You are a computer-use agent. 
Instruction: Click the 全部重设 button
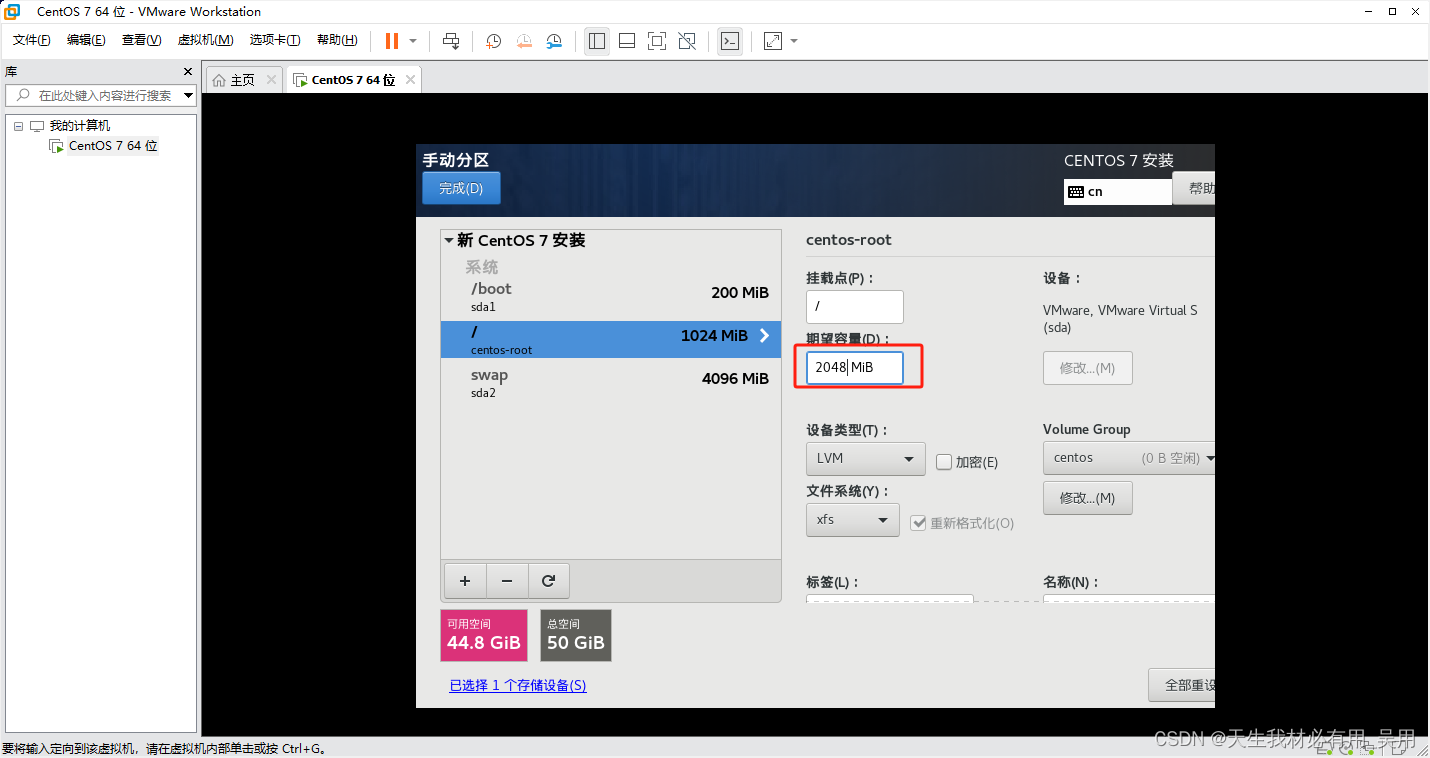pyautogui.click(x=1182, y=685)
